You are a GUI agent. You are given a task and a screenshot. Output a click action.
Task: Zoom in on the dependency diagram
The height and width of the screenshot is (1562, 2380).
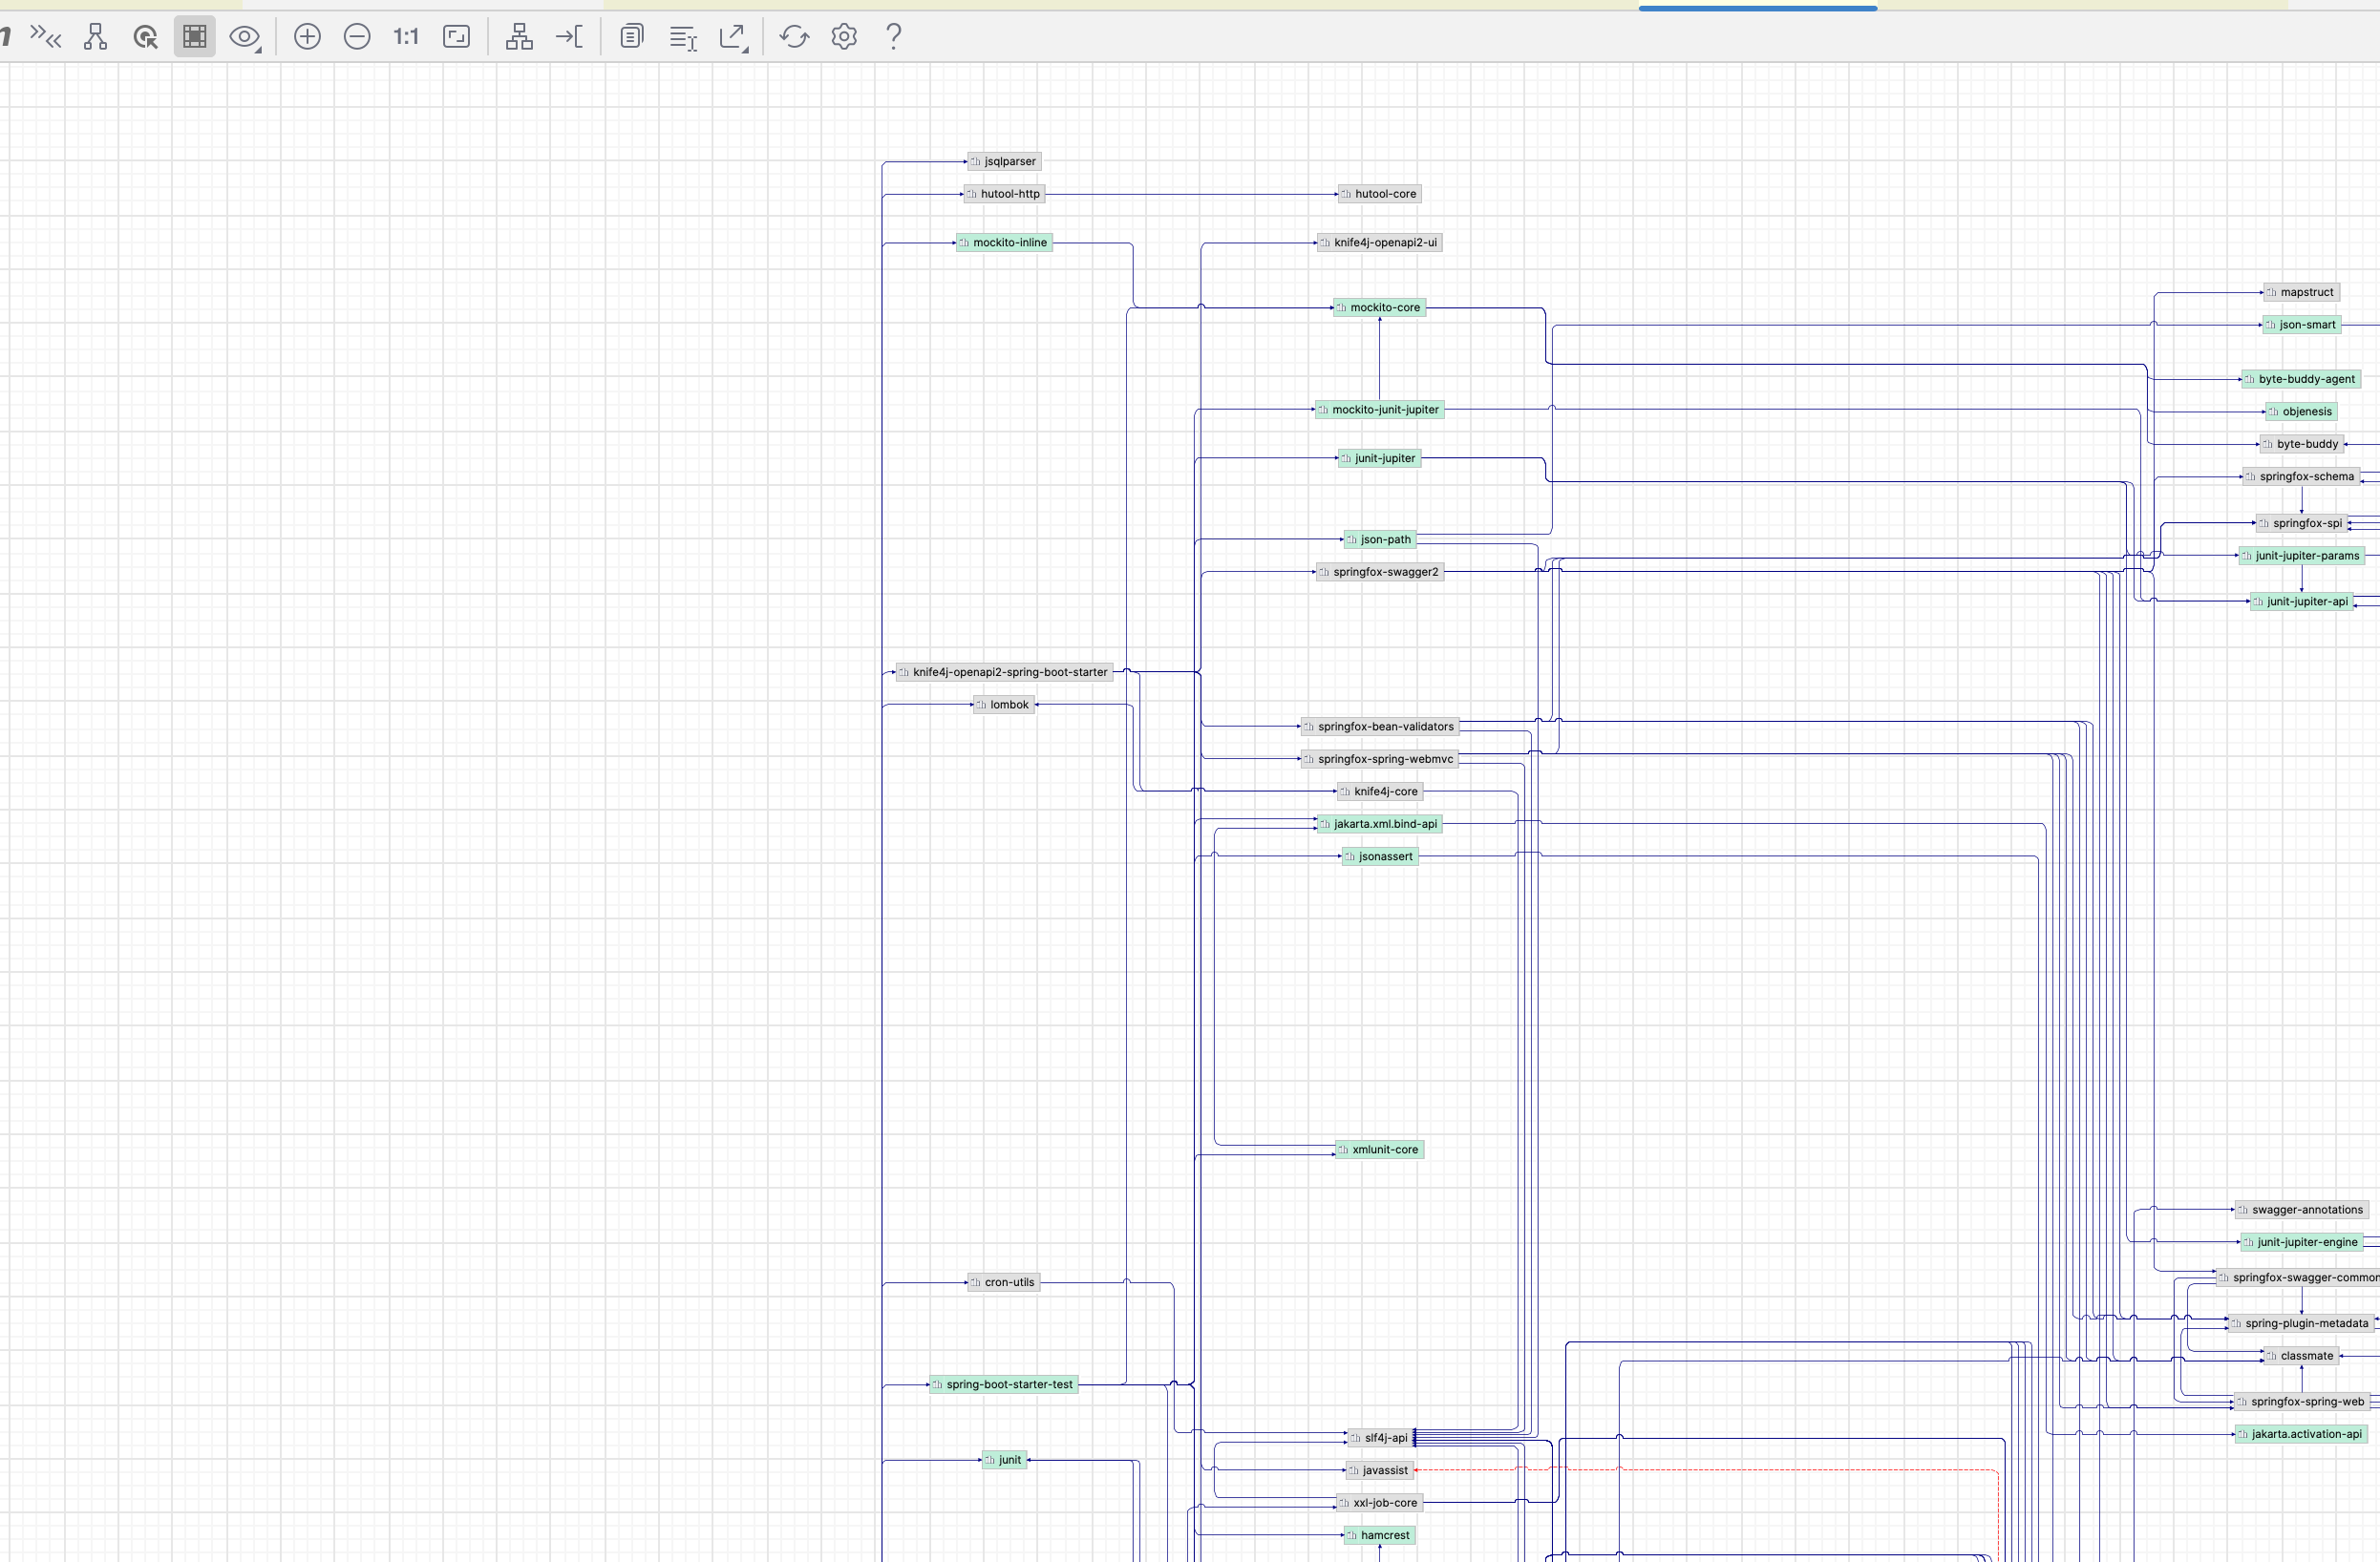(307, 37)
